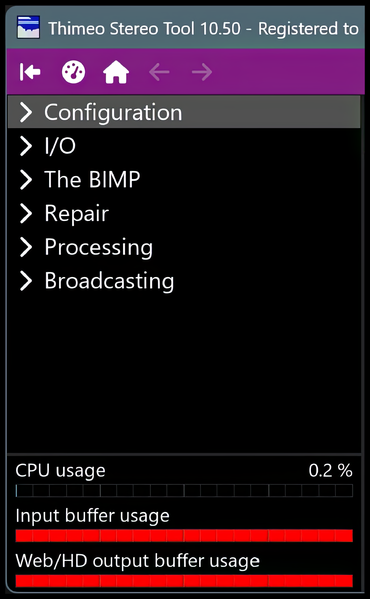Screen dimensions: 370x599
Task: Click the Input buffer usage red bar
Action: [184, 536]
